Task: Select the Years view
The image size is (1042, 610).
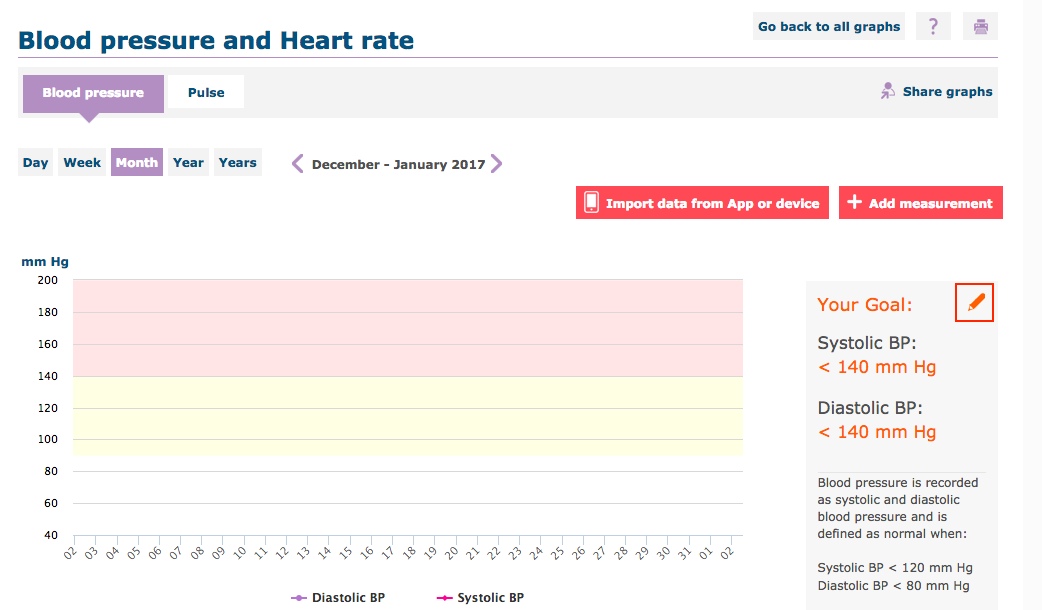Action: coord(237,162)
